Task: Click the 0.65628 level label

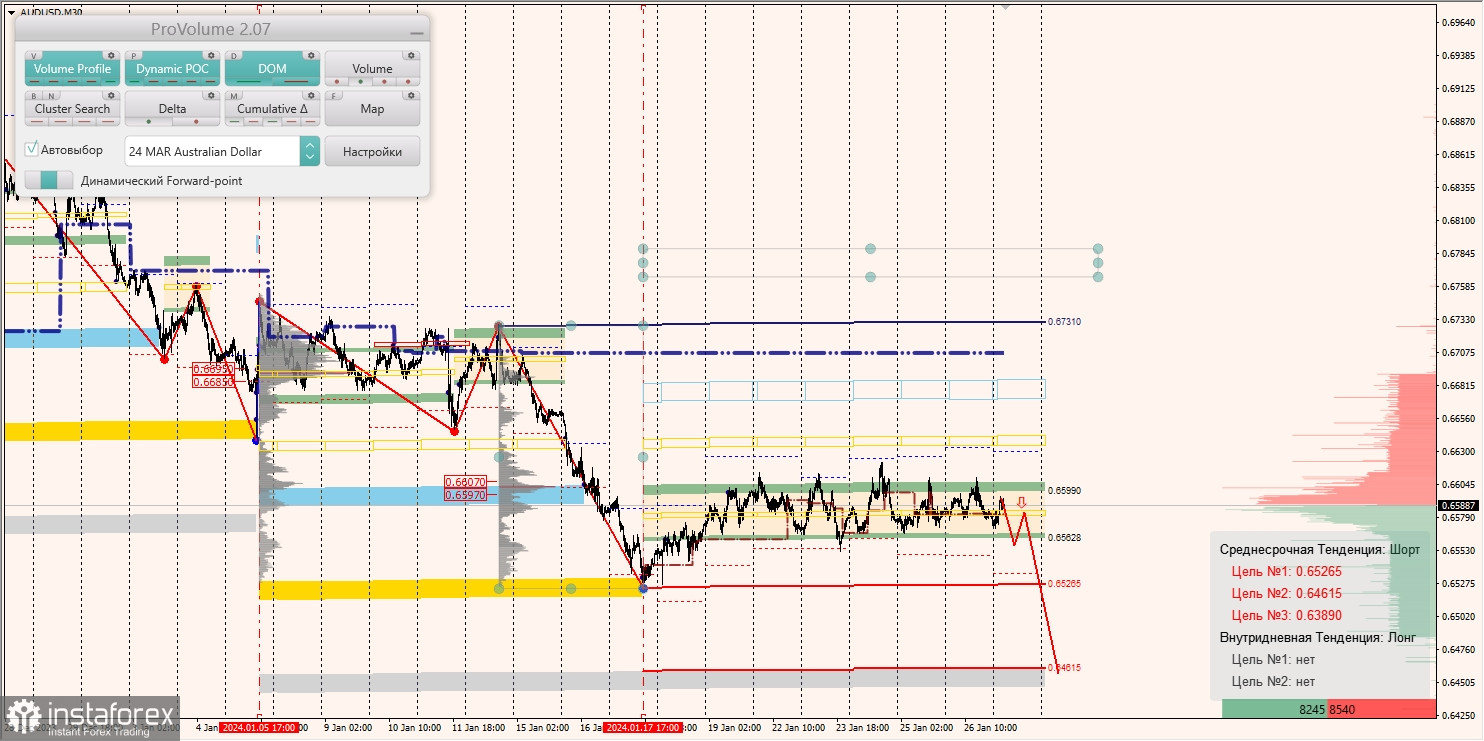Action: click(x=1064, y=537)
